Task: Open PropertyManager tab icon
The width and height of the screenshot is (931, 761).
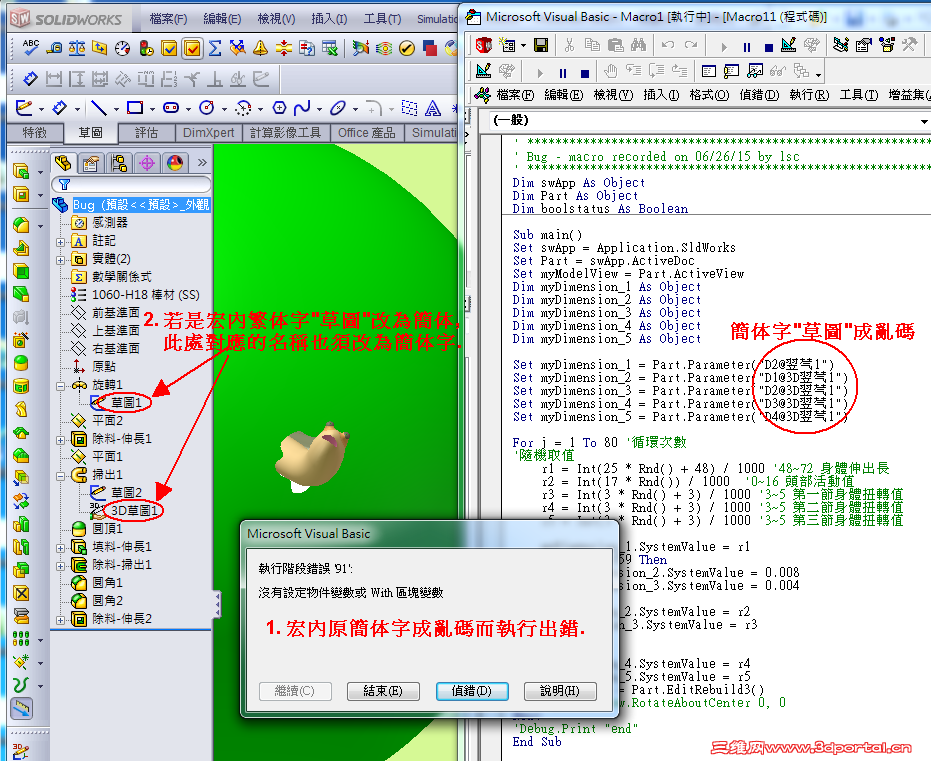Action: coord(91,163)
